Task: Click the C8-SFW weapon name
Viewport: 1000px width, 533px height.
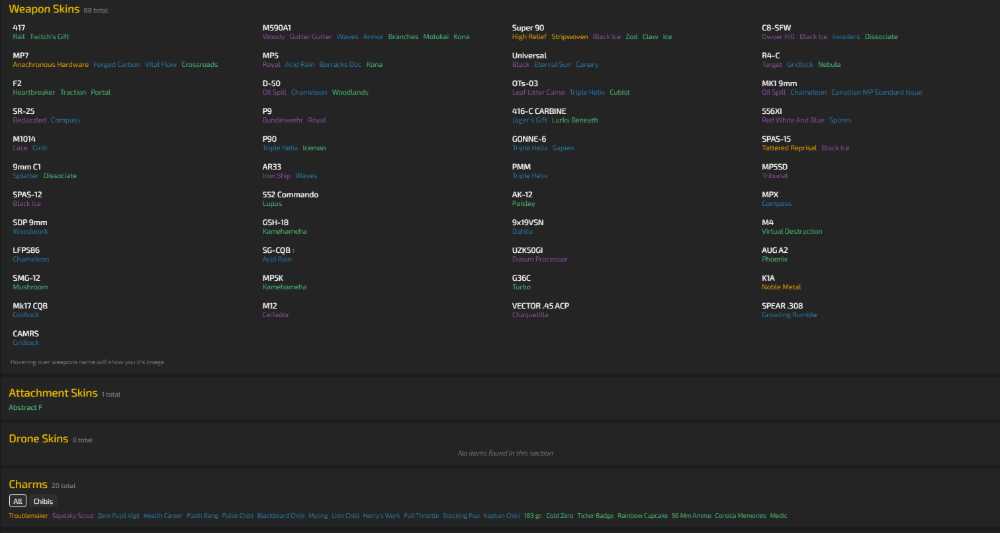Action: click(776, 28)
